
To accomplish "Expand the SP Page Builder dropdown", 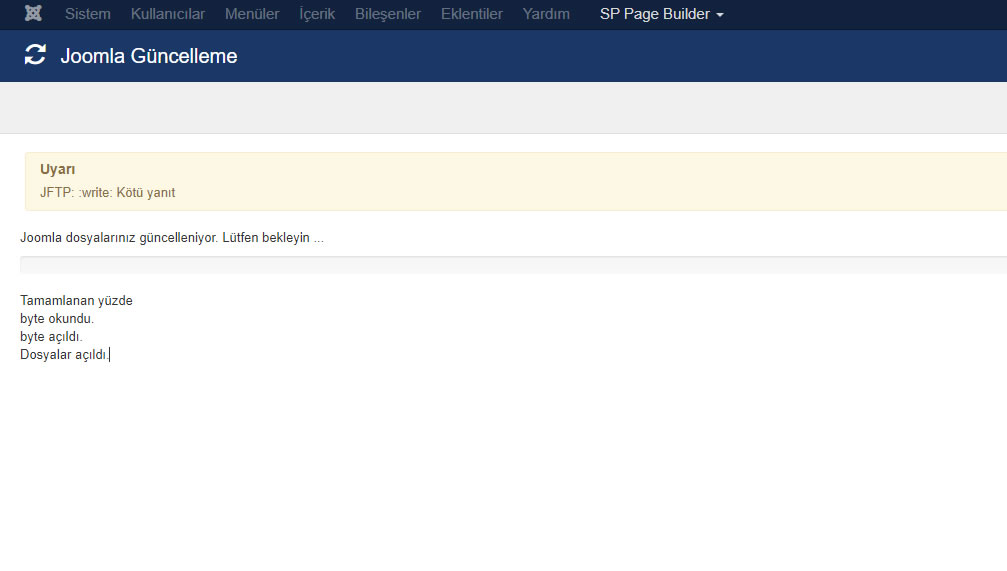I will (661, 14).
